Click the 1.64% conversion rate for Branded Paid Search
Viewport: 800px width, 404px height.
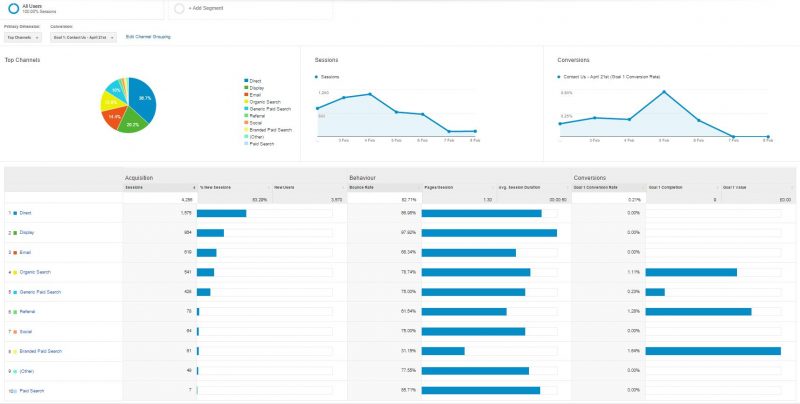634,351
